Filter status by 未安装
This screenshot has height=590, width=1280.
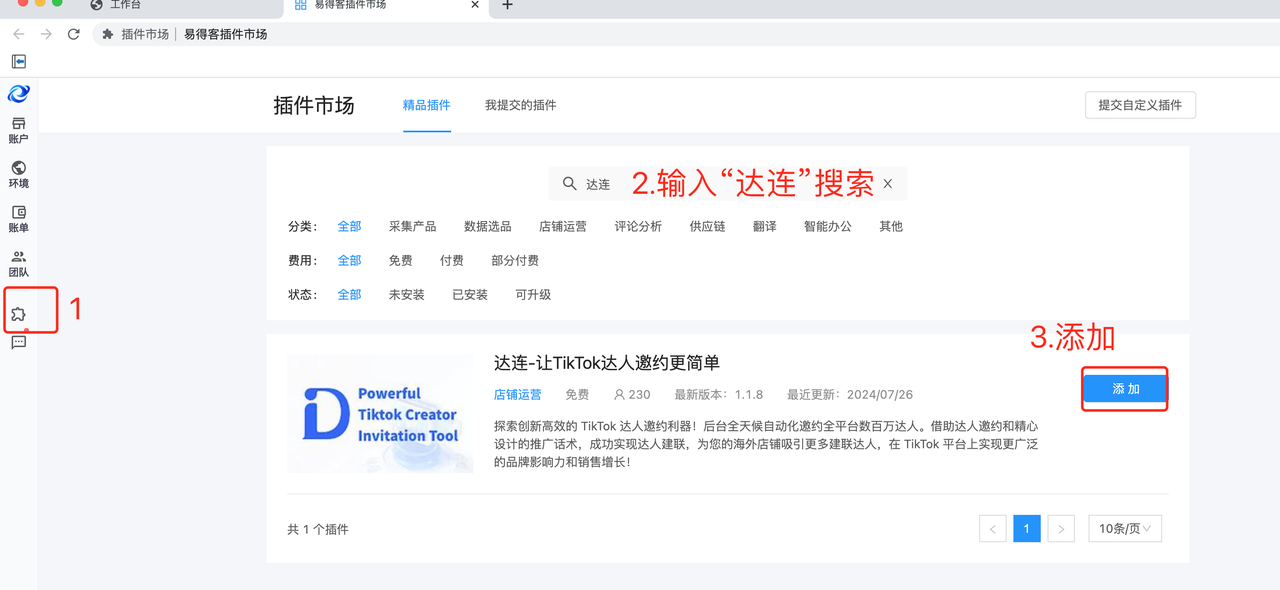[x=407, y=295]
